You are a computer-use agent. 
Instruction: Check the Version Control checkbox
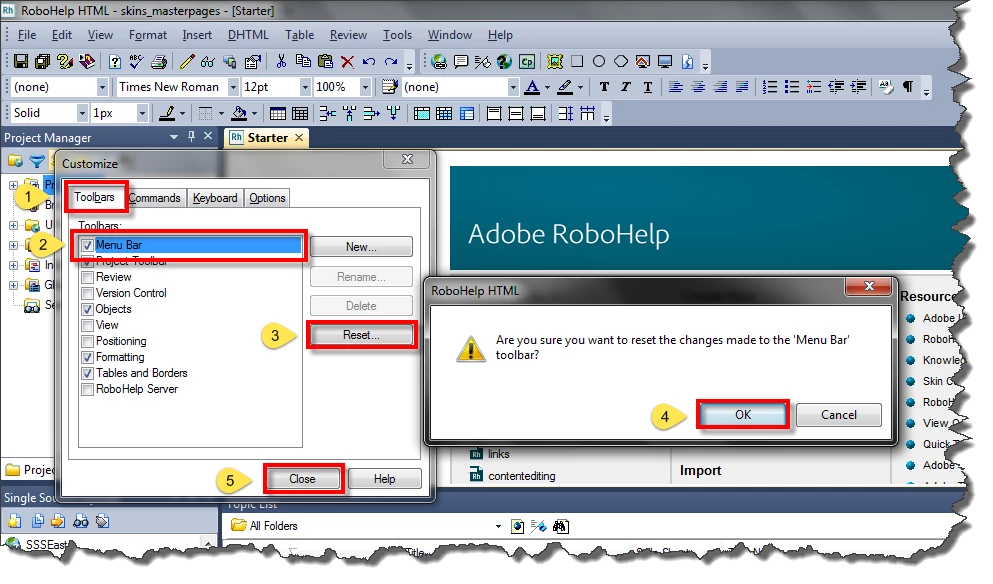coord(87,293)
